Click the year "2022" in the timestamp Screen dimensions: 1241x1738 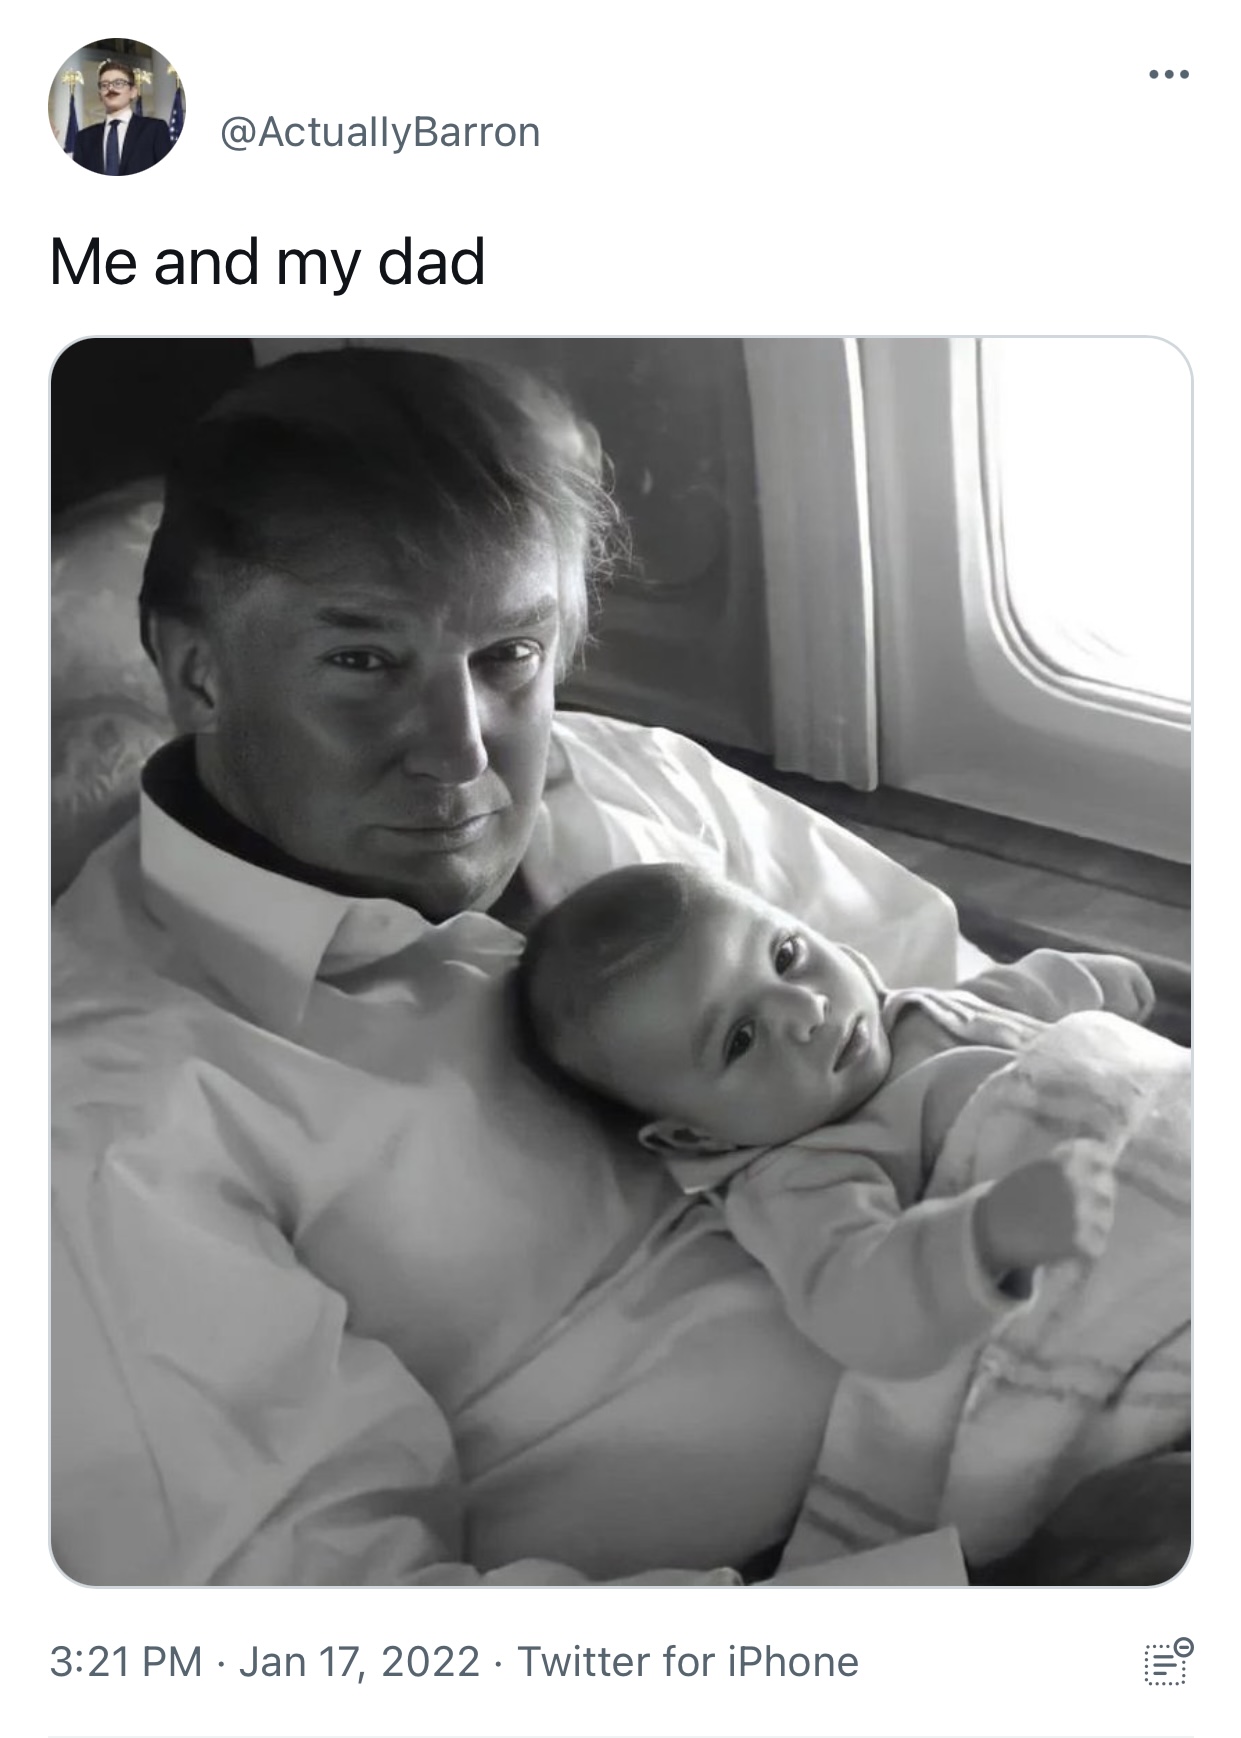tap(431, 1662)
